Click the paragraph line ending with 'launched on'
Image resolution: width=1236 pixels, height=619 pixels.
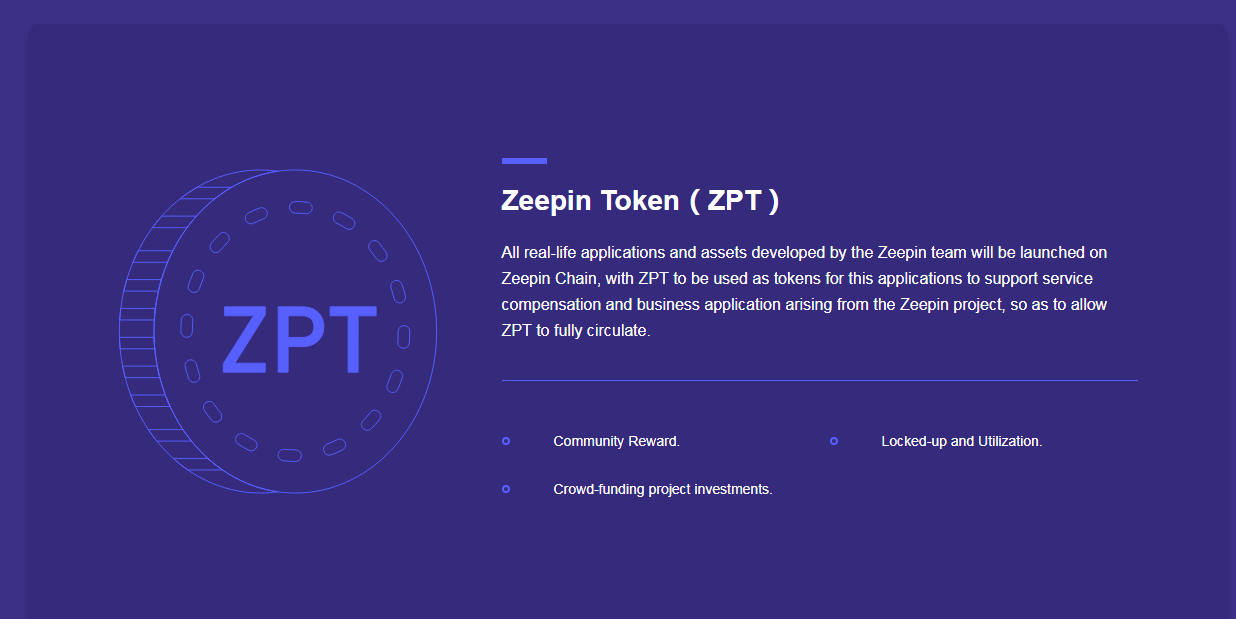(x=804, y=252)
